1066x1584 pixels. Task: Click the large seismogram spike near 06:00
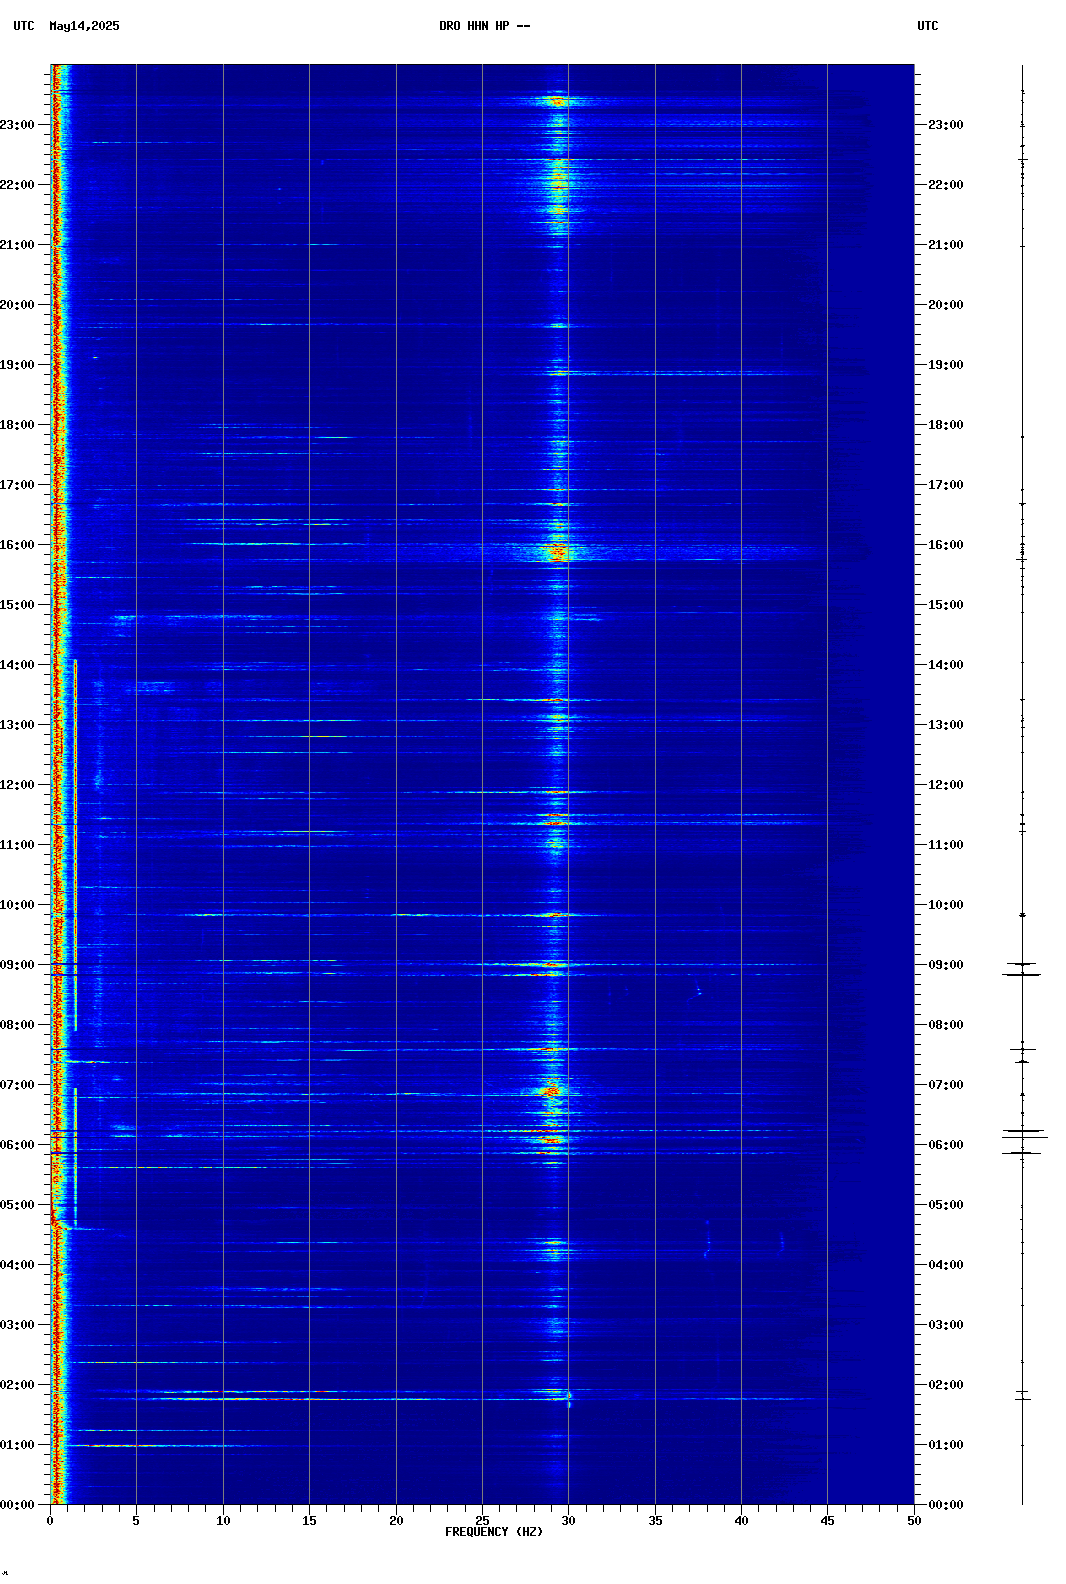click(1023, 1134)
